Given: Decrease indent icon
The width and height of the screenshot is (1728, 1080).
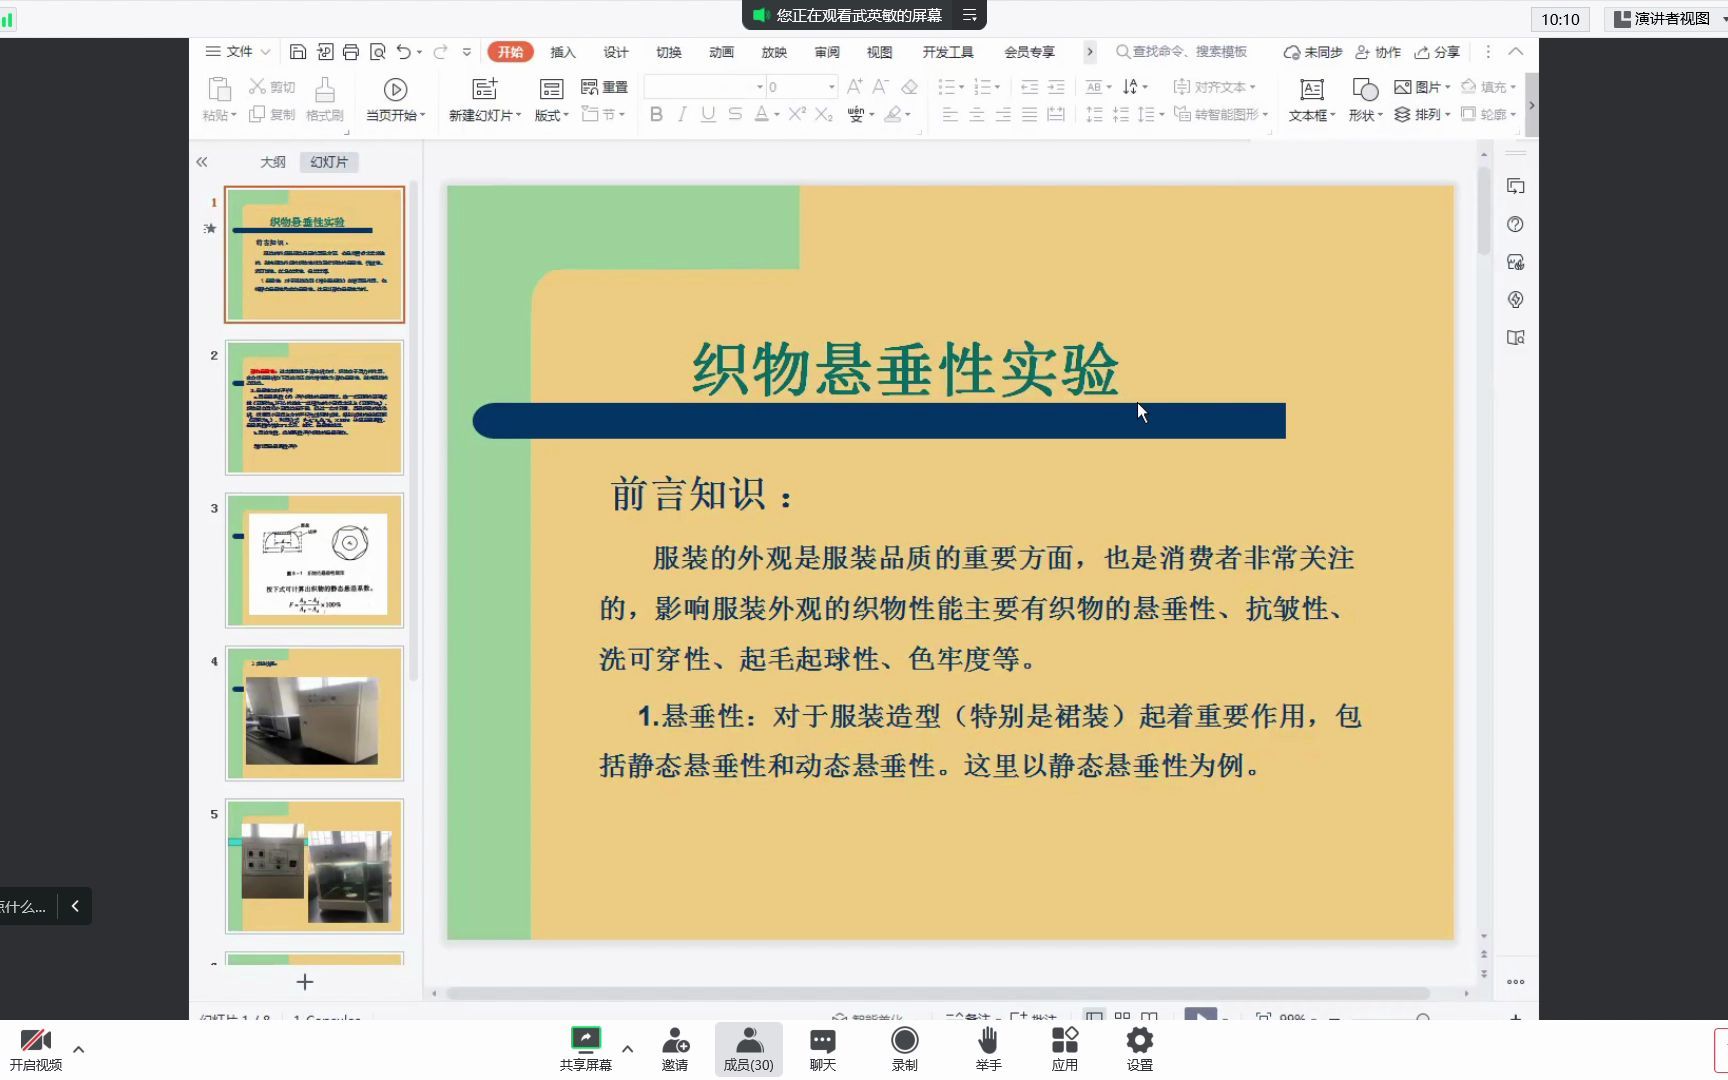Looking at the screenshot, I should (1029, 87).
